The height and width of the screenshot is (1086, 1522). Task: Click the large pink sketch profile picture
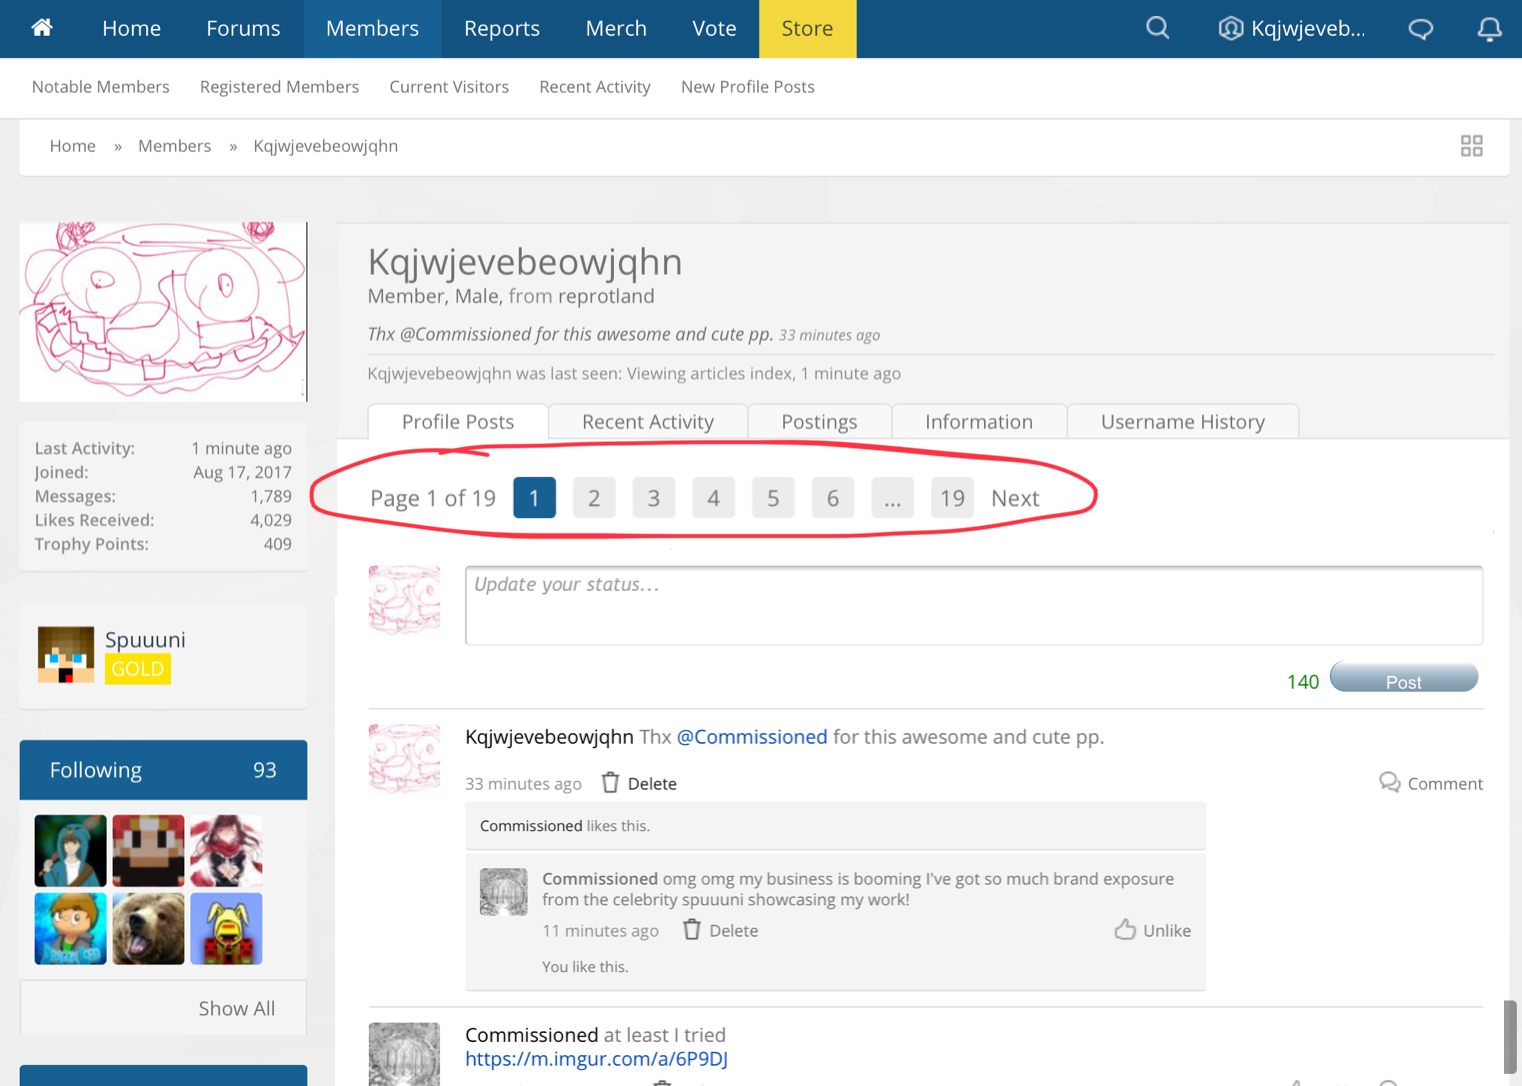pyautogui.click(x=163, y=311)
